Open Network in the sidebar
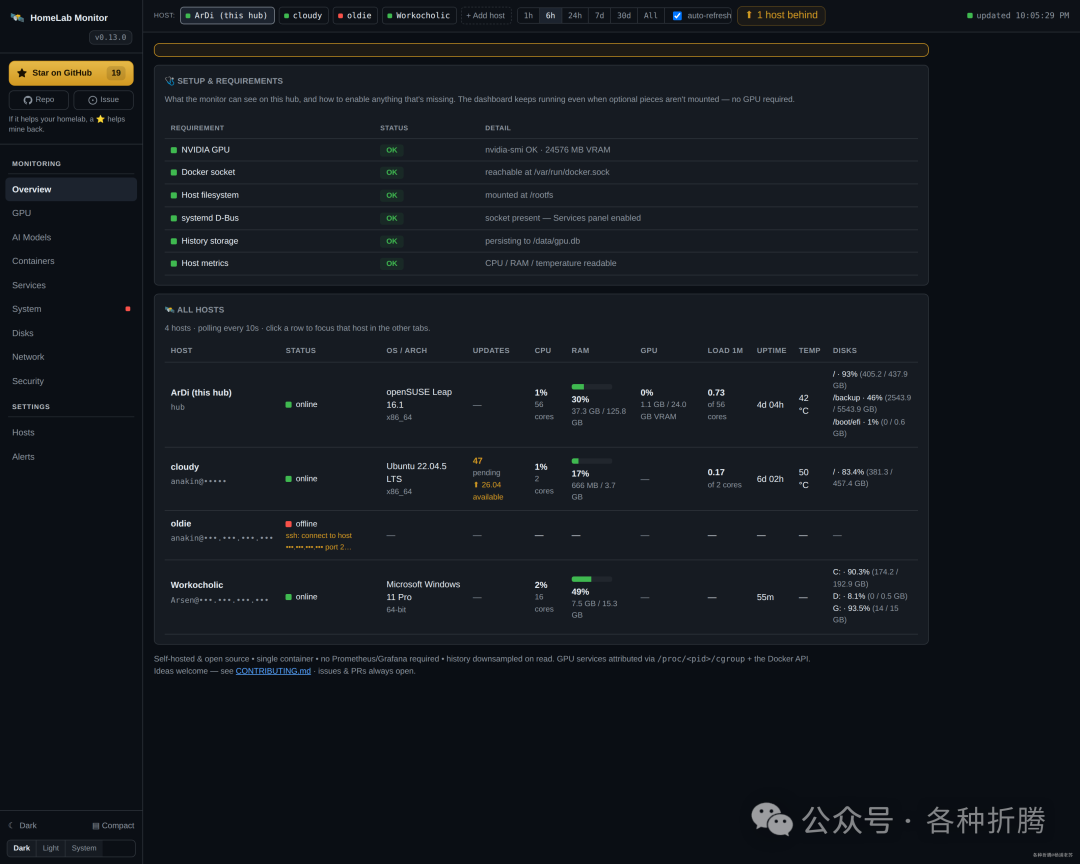The image size is (1080, 864). (71, 357)
